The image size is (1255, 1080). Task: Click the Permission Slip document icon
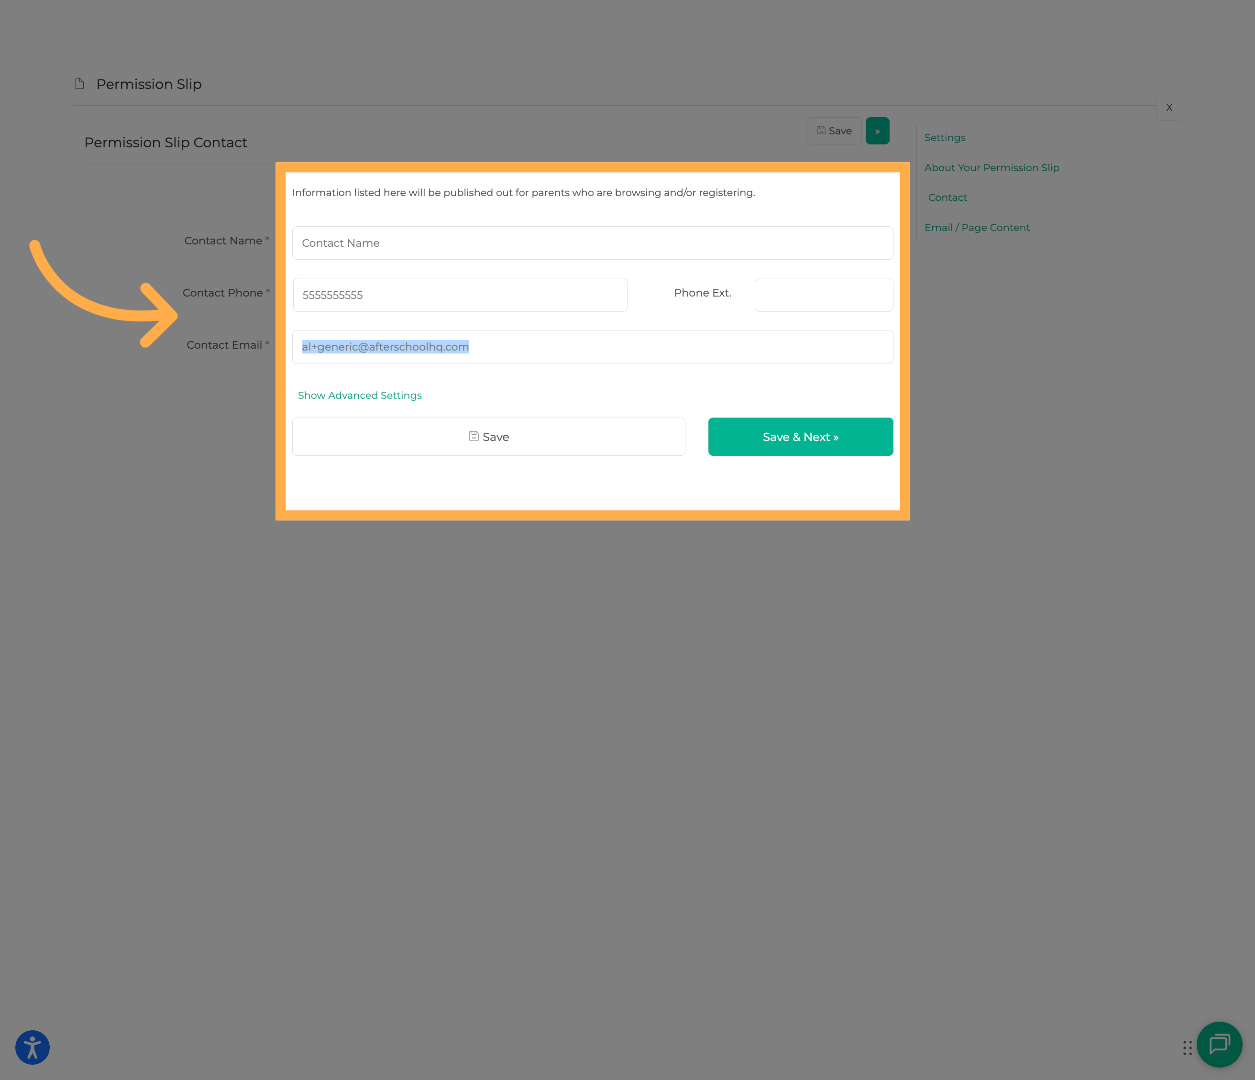80,84
